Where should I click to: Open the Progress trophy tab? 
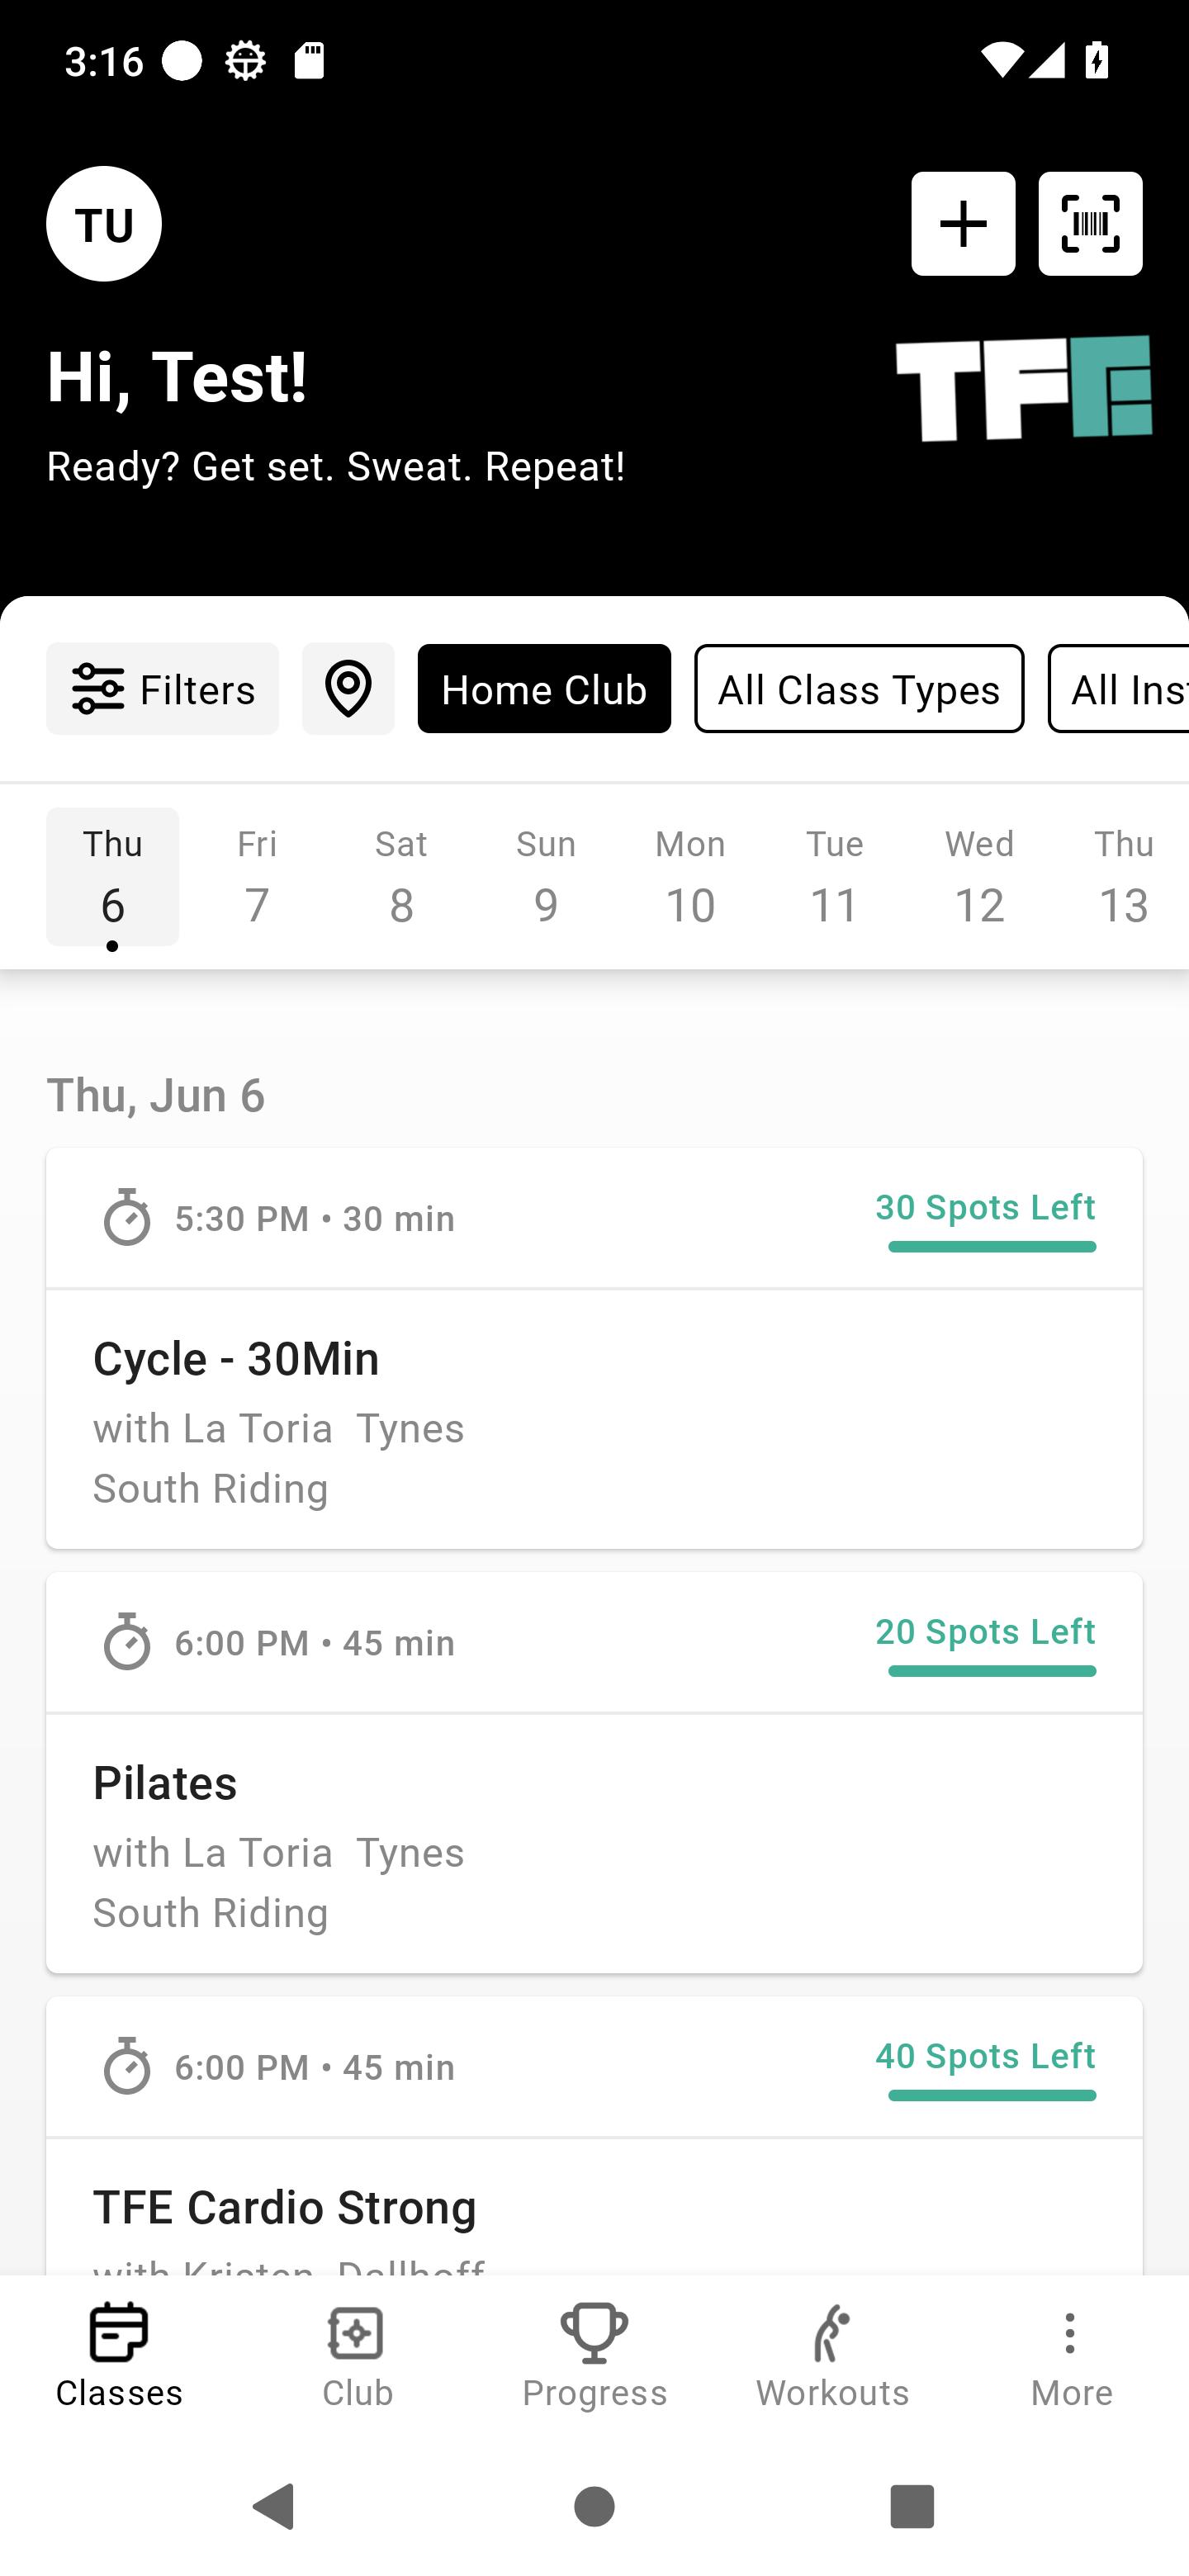tap(595, 2355)
